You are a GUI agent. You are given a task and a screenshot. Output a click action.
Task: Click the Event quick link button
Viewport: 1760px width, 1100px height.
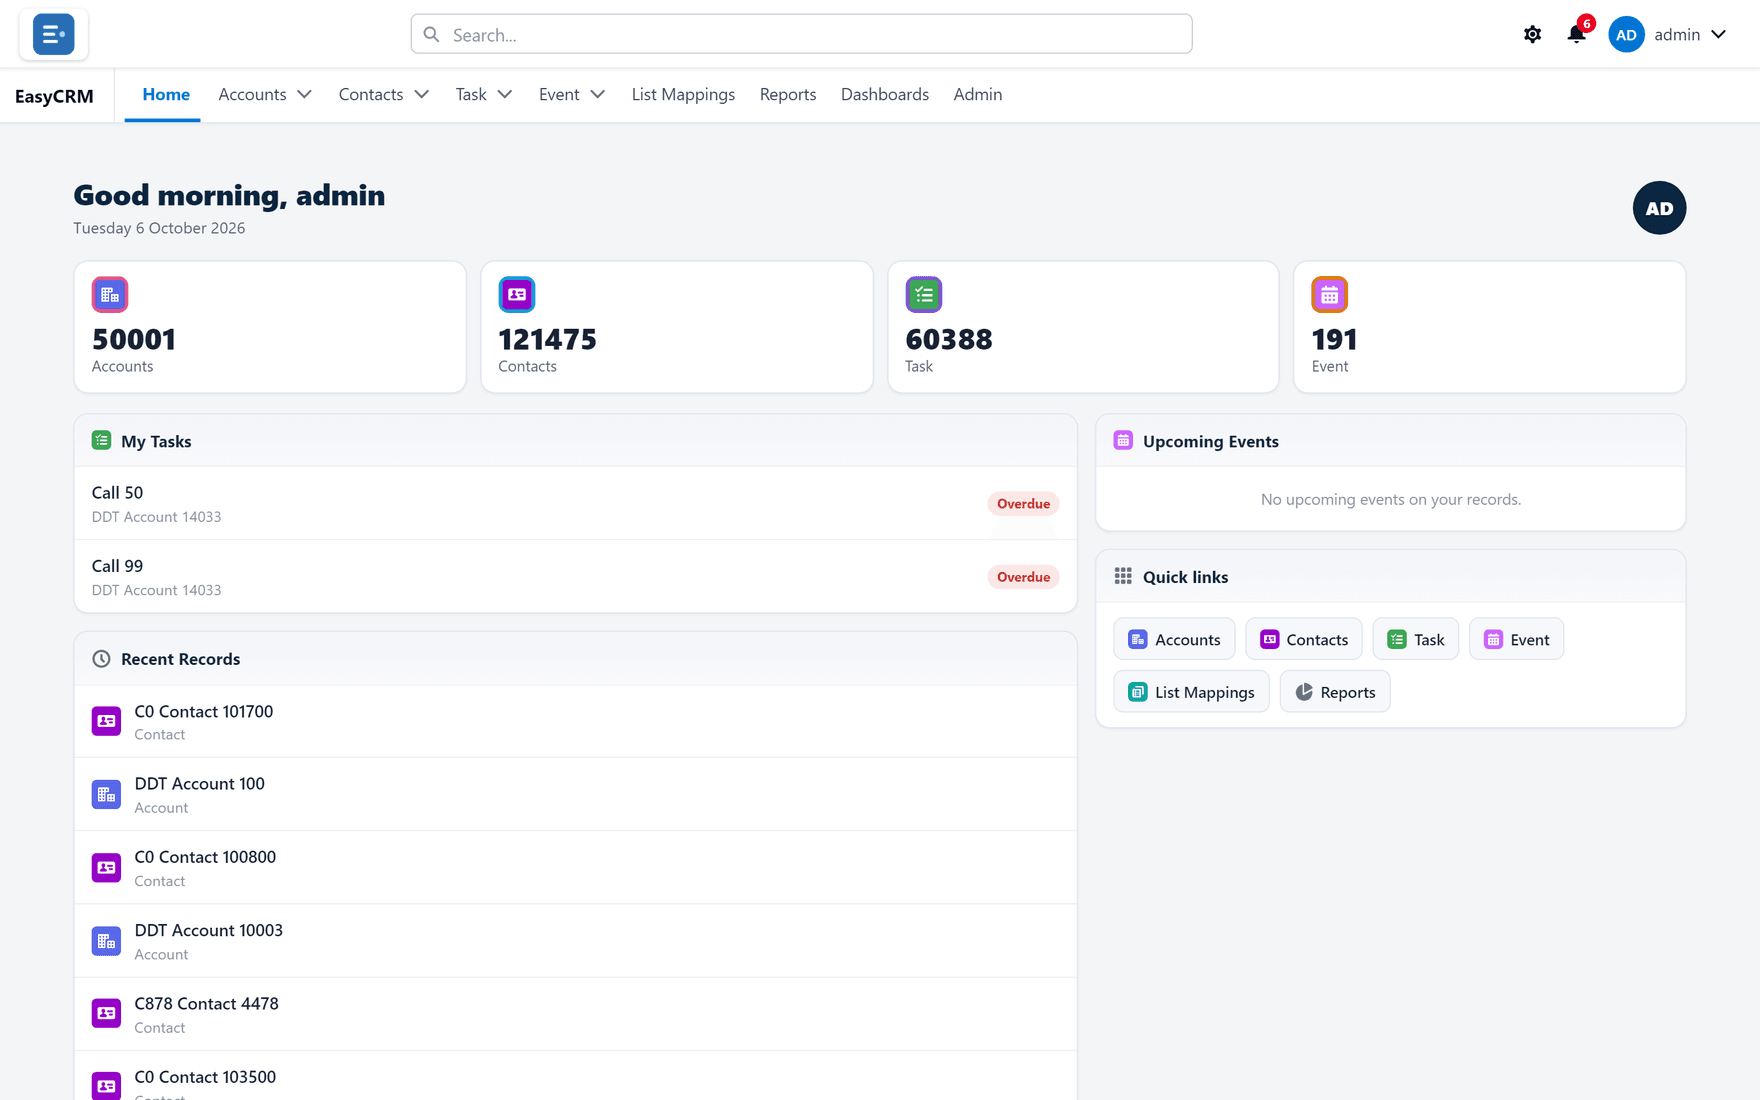(1516, 639)
